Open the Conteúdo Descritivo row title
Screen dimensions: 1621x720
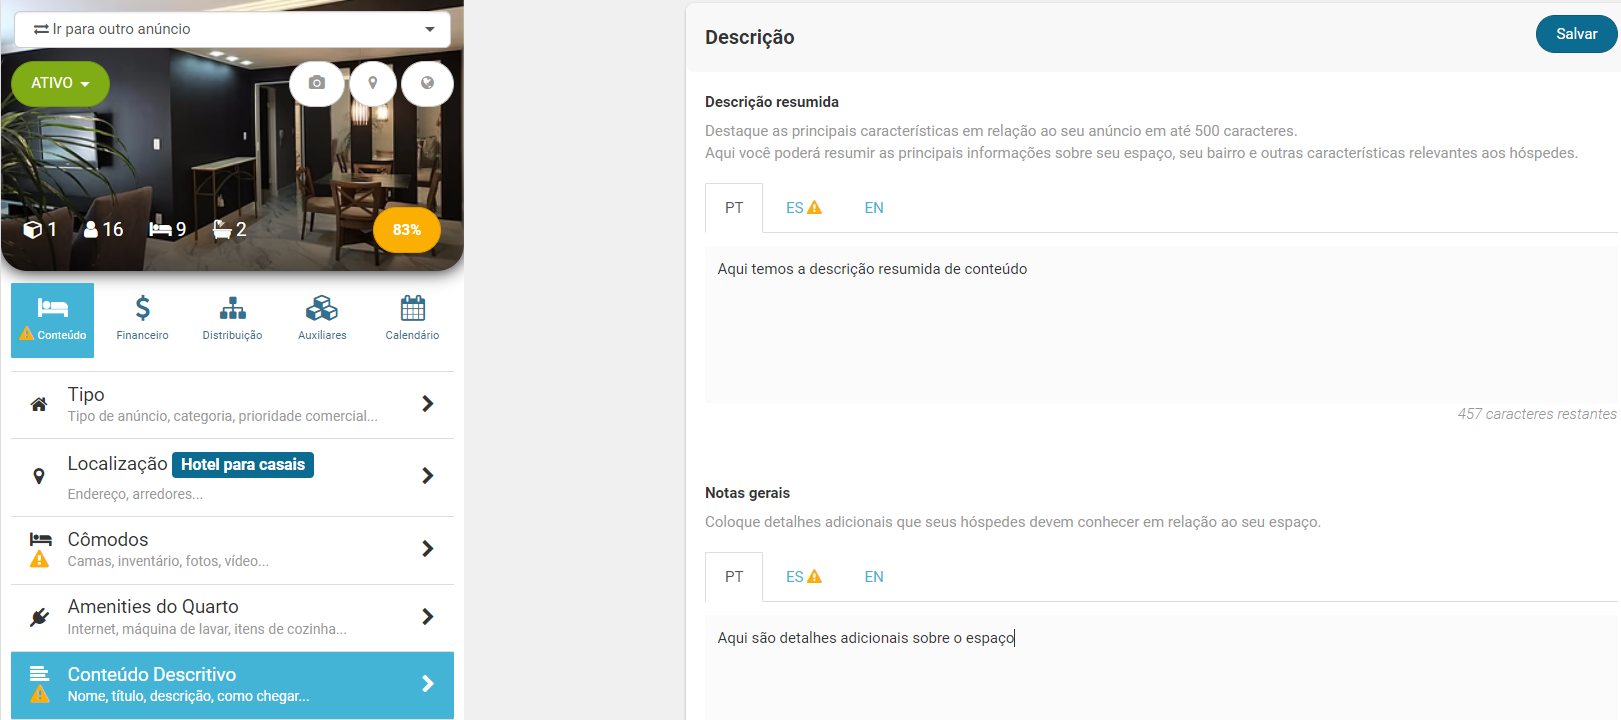click(152, 675)
